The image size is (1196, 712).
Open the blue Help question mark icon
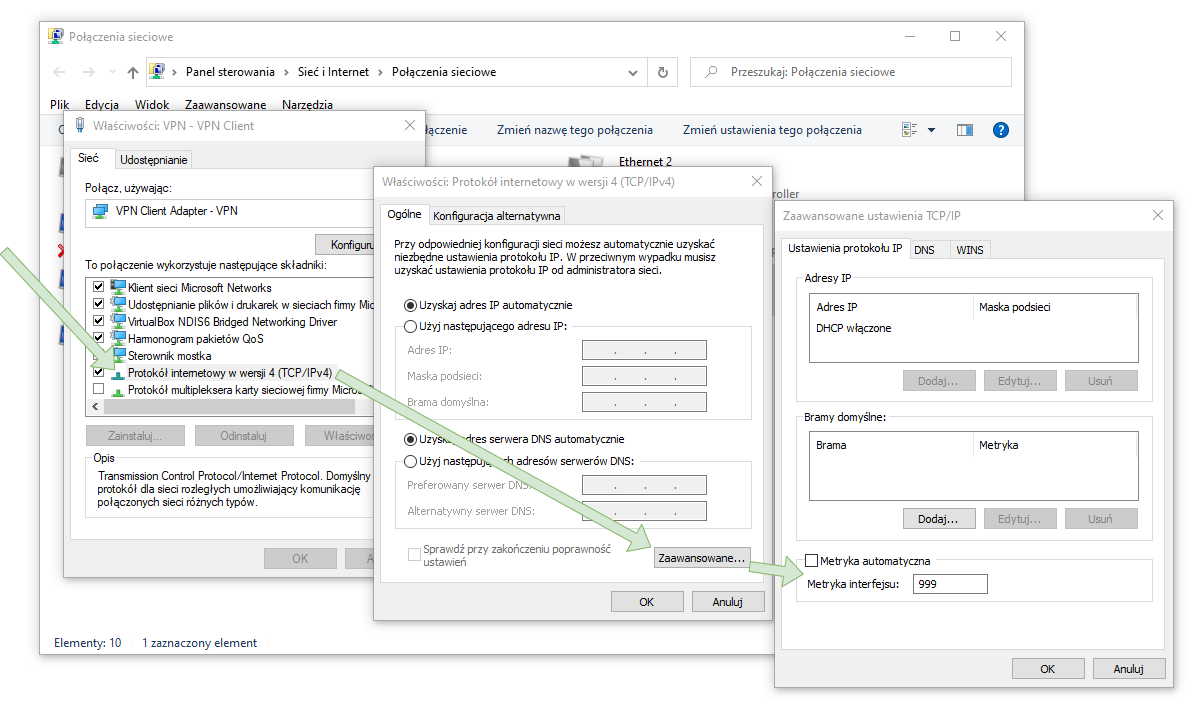pos(999,130)
